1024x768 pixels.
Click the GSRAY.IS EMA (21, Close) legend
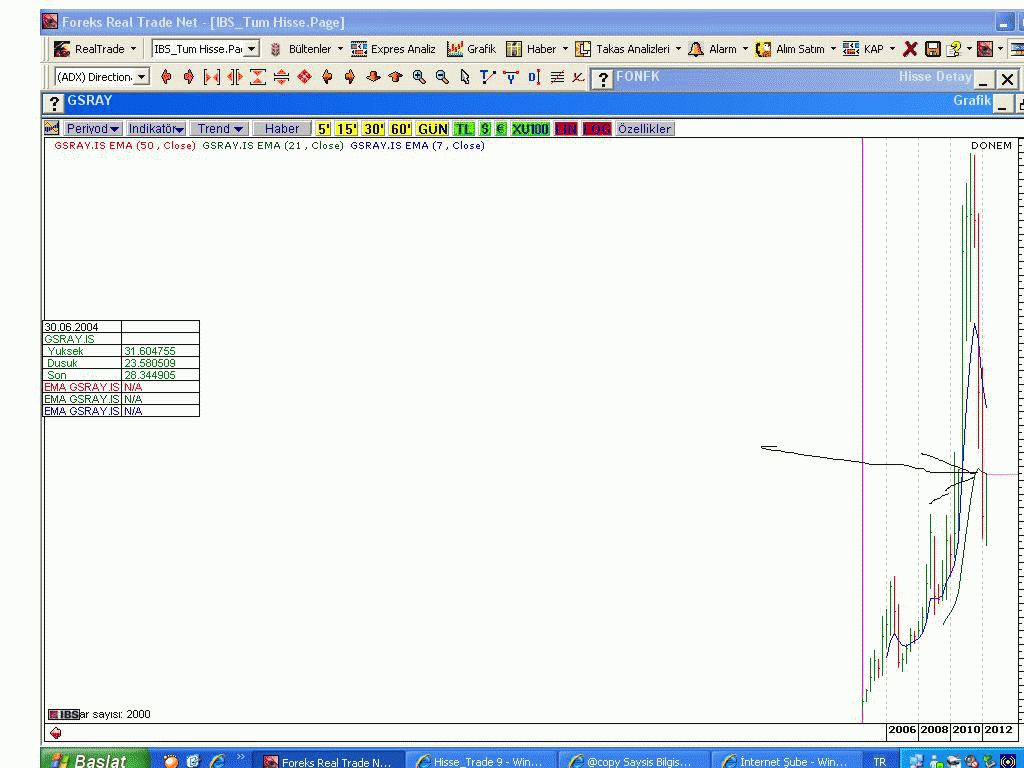tap(273, 146)
